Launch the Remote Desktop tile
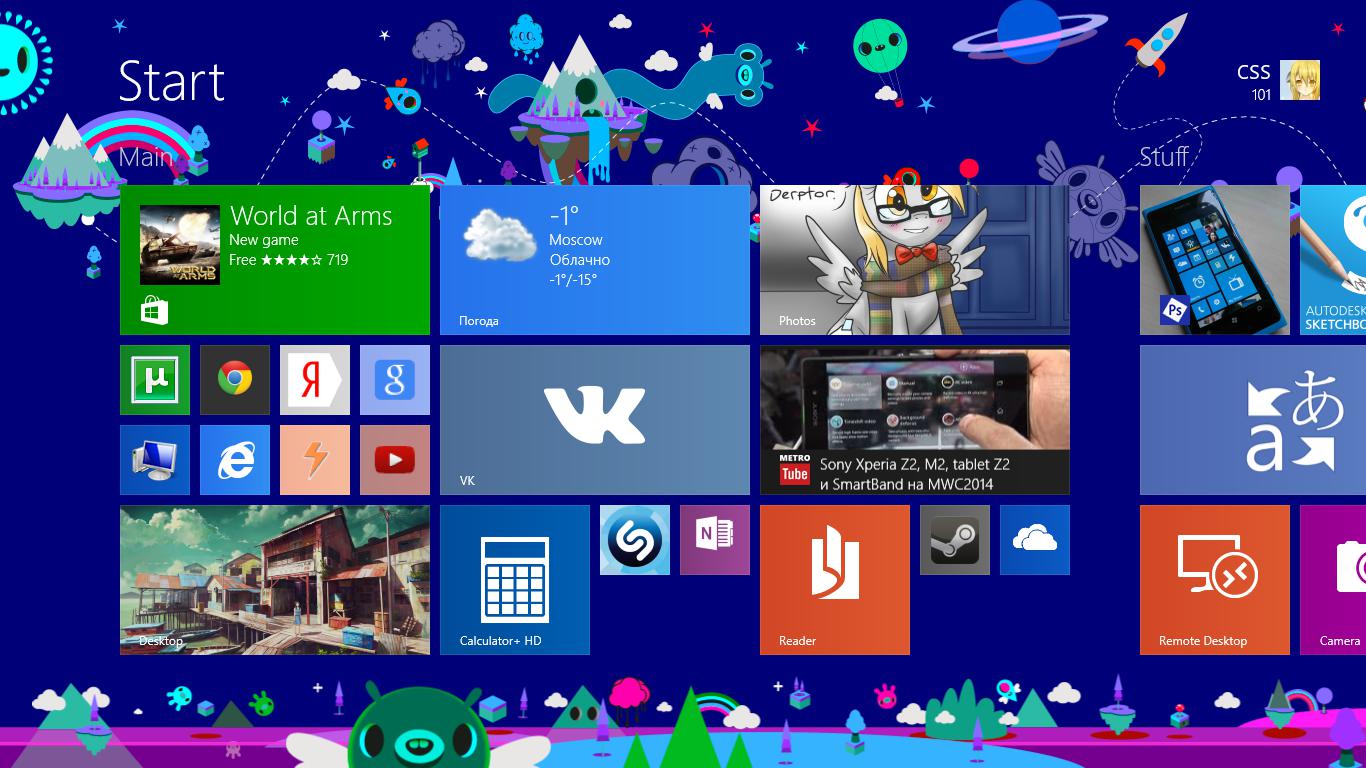This screenshot has width=1366, height=768. [1215, 580]
